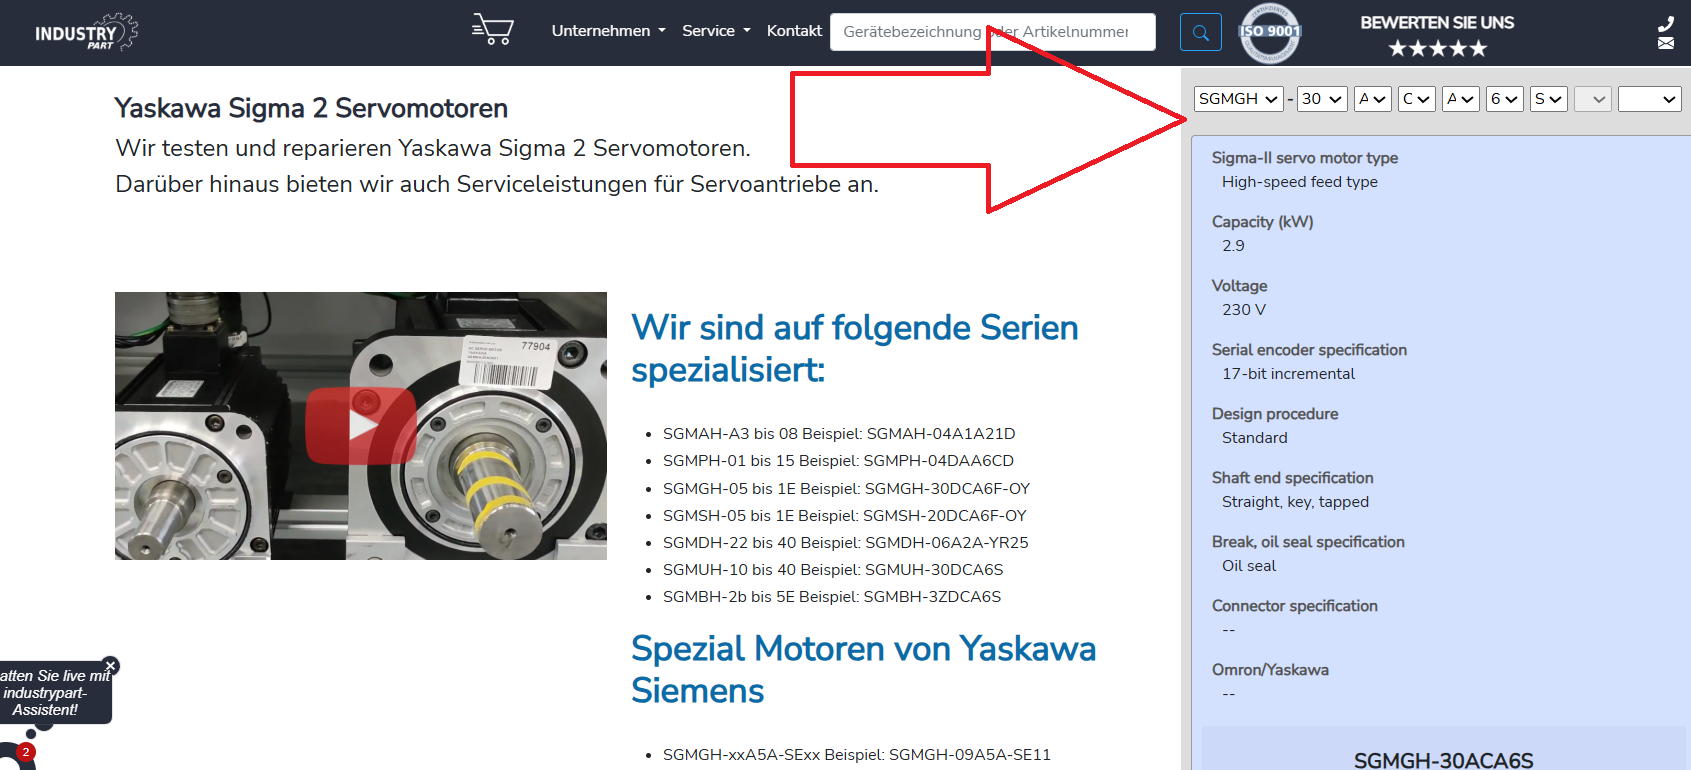This screenshot has width=1691, height=770.
Task: Open the oil seal dropdown showing S
Action: click(x=1549, y=99)
